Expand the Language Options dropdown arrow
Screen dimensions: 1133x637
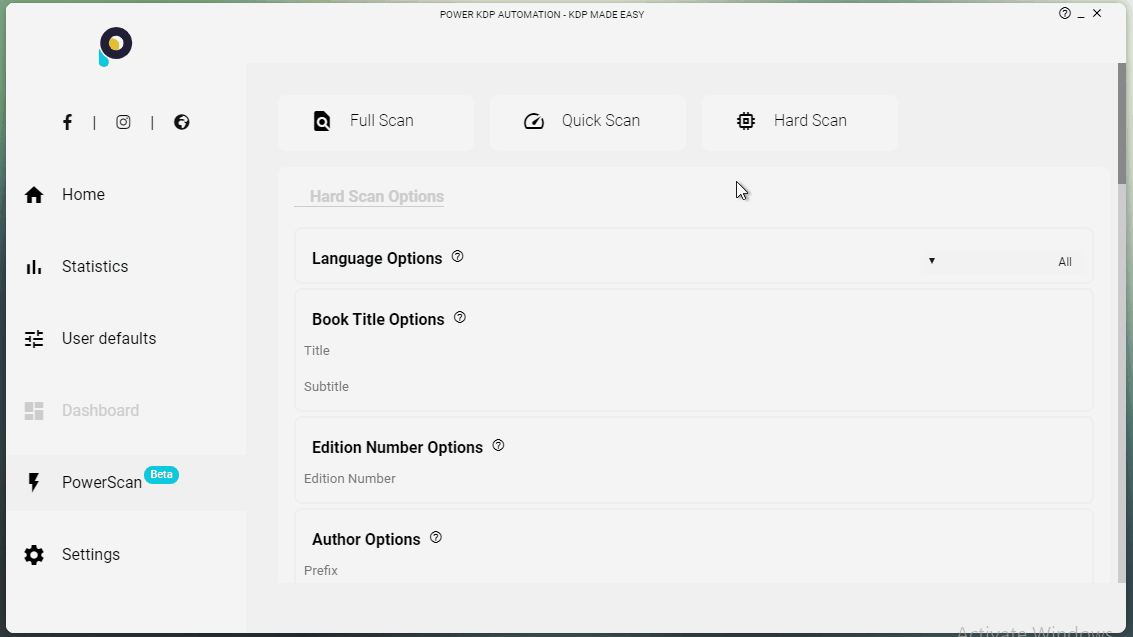tap(931, 261)
